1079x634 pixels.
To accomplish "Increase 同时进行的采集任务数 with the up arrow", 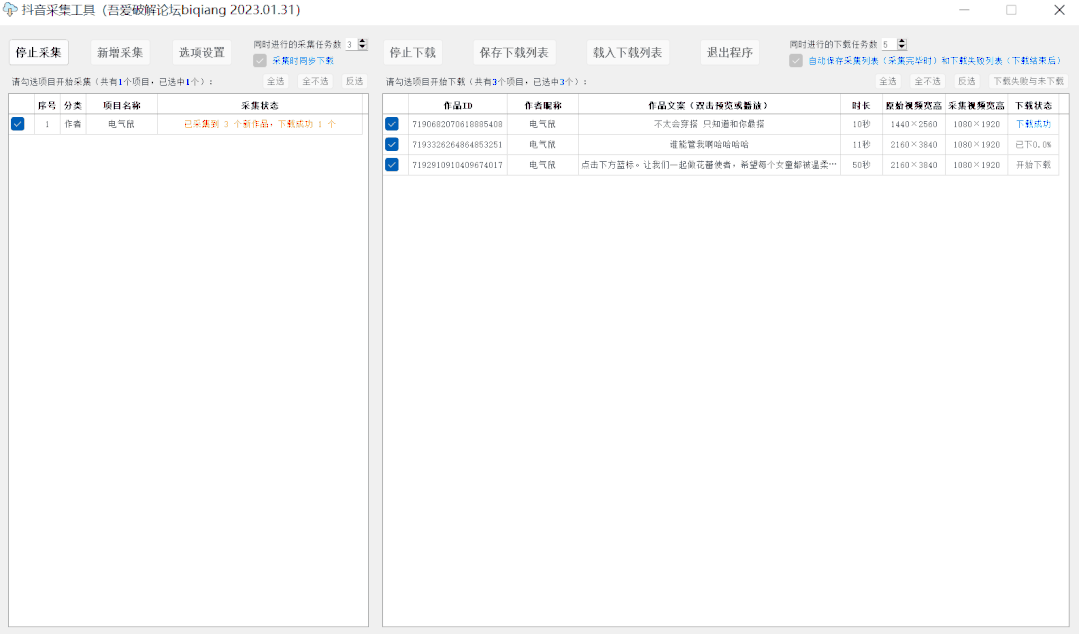I will click(363, 41).
